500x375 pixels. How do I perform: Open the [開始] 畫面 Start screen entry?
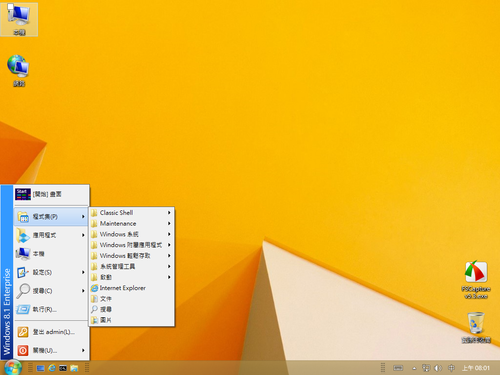point(51,194)
